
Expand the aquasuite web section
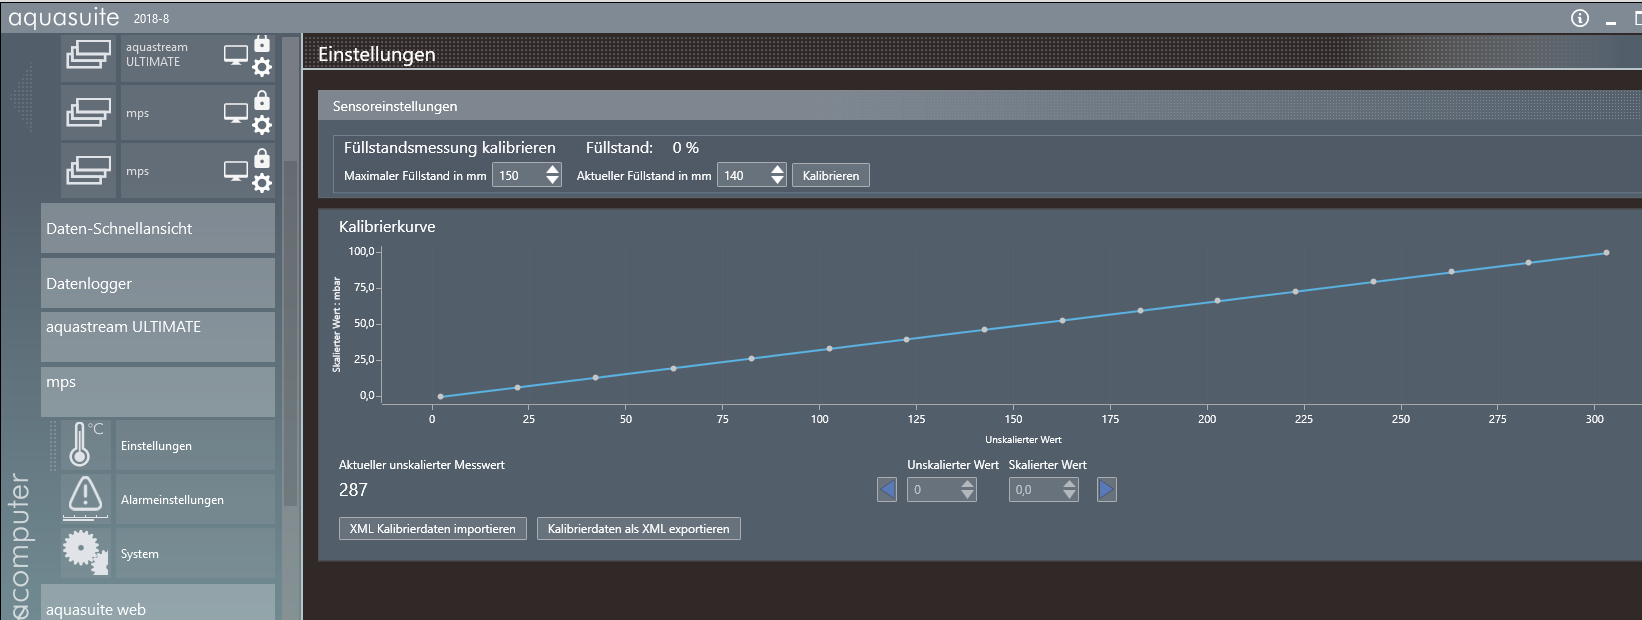[158, 606]
